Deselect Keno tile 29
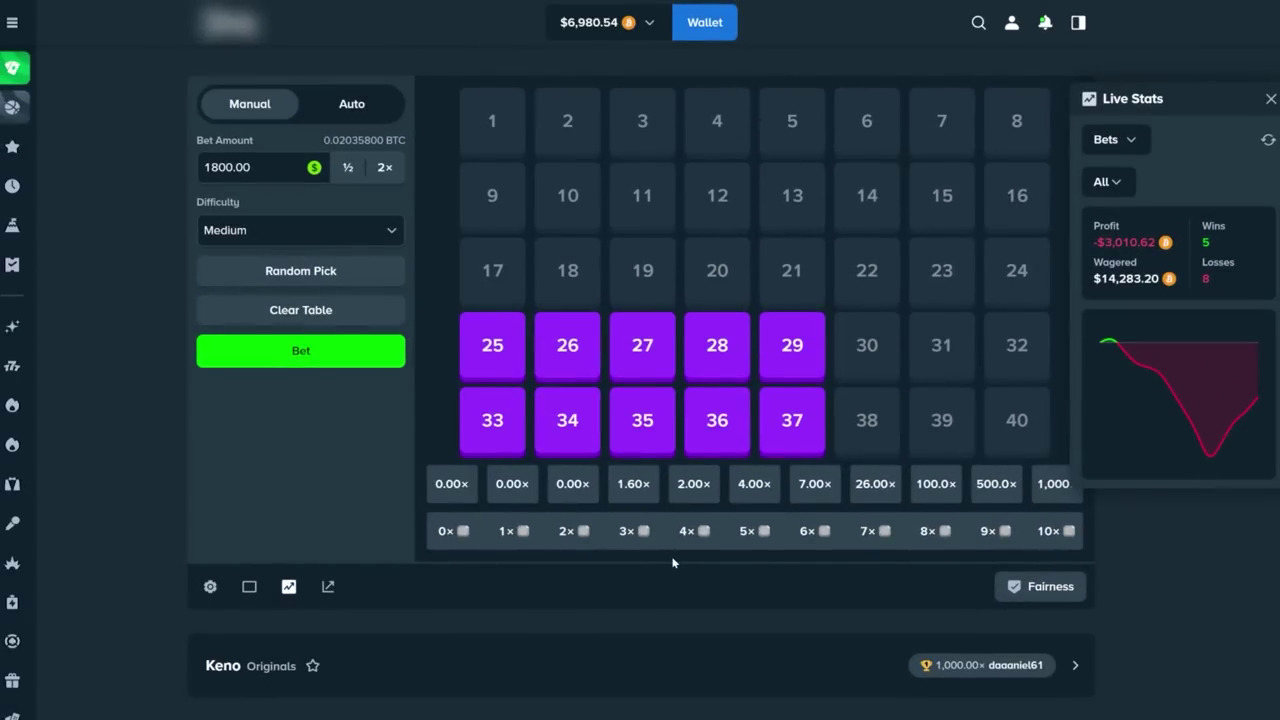1280x720 pixels. click(x=792, y=346)
